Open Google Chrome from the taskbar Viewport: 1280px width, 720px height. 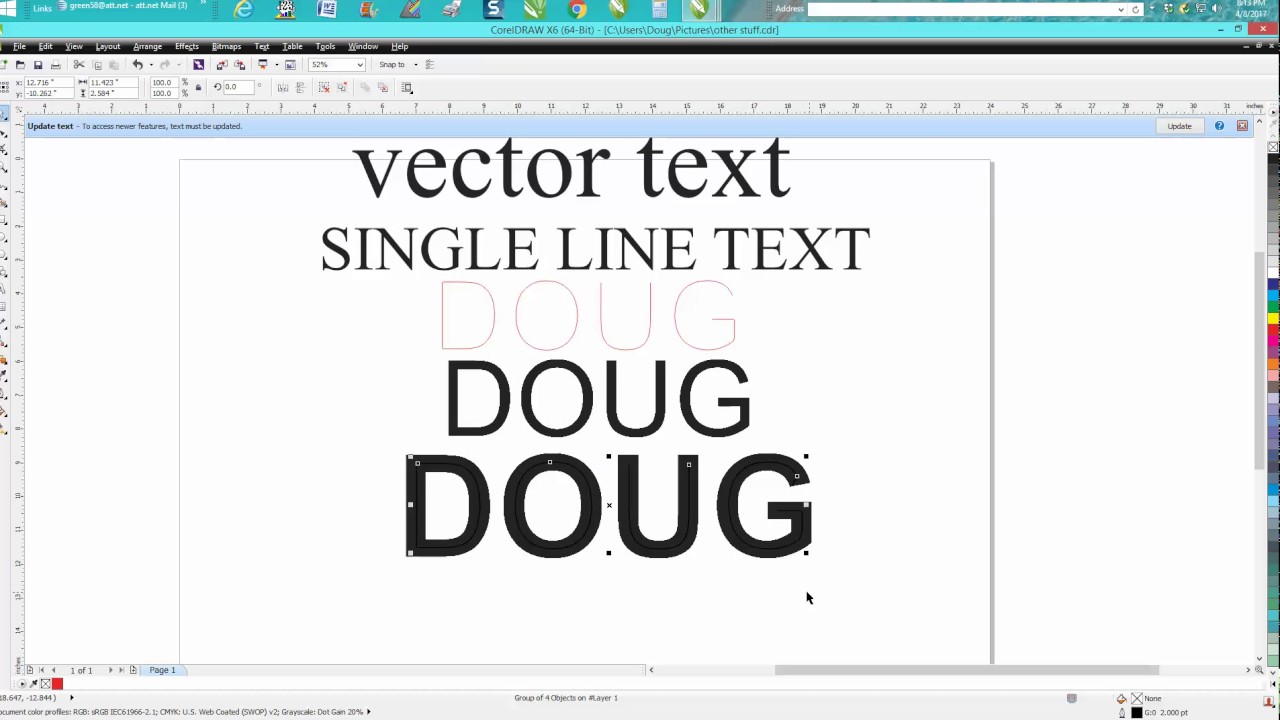click(577, 10)
